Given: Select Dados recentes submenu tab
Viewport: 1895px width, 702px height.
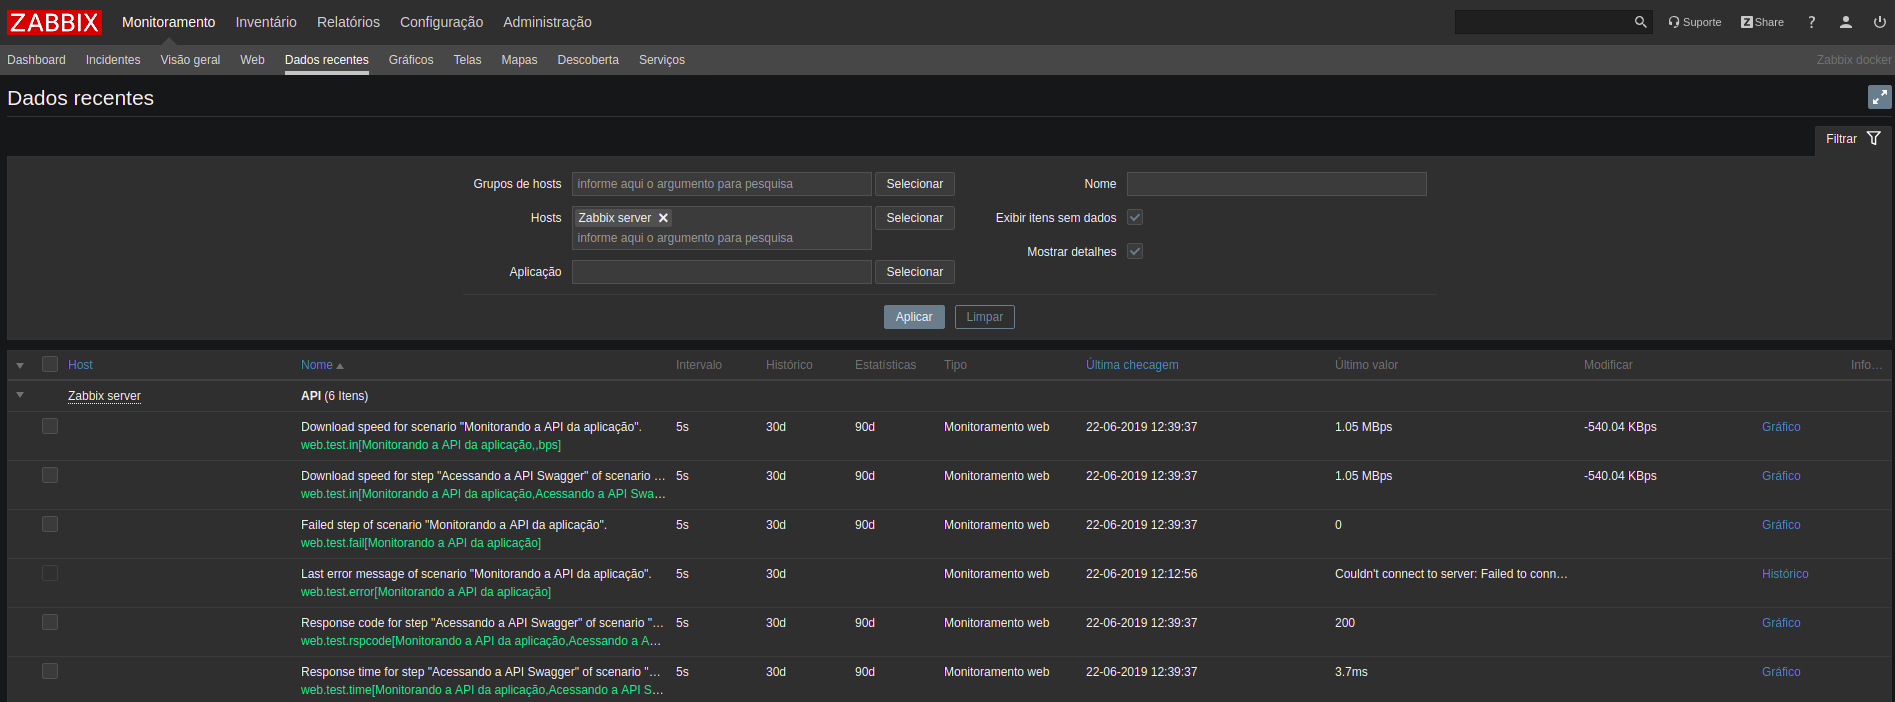Looking at the screenshot, I should click(327, 60).
